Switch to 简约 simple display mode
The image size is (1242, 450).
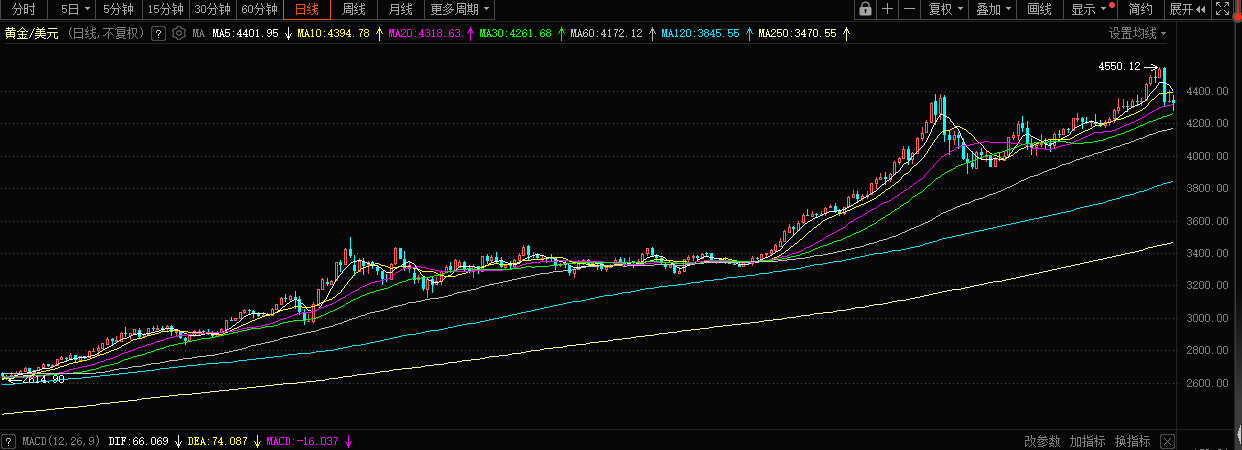pos(1141,10)
